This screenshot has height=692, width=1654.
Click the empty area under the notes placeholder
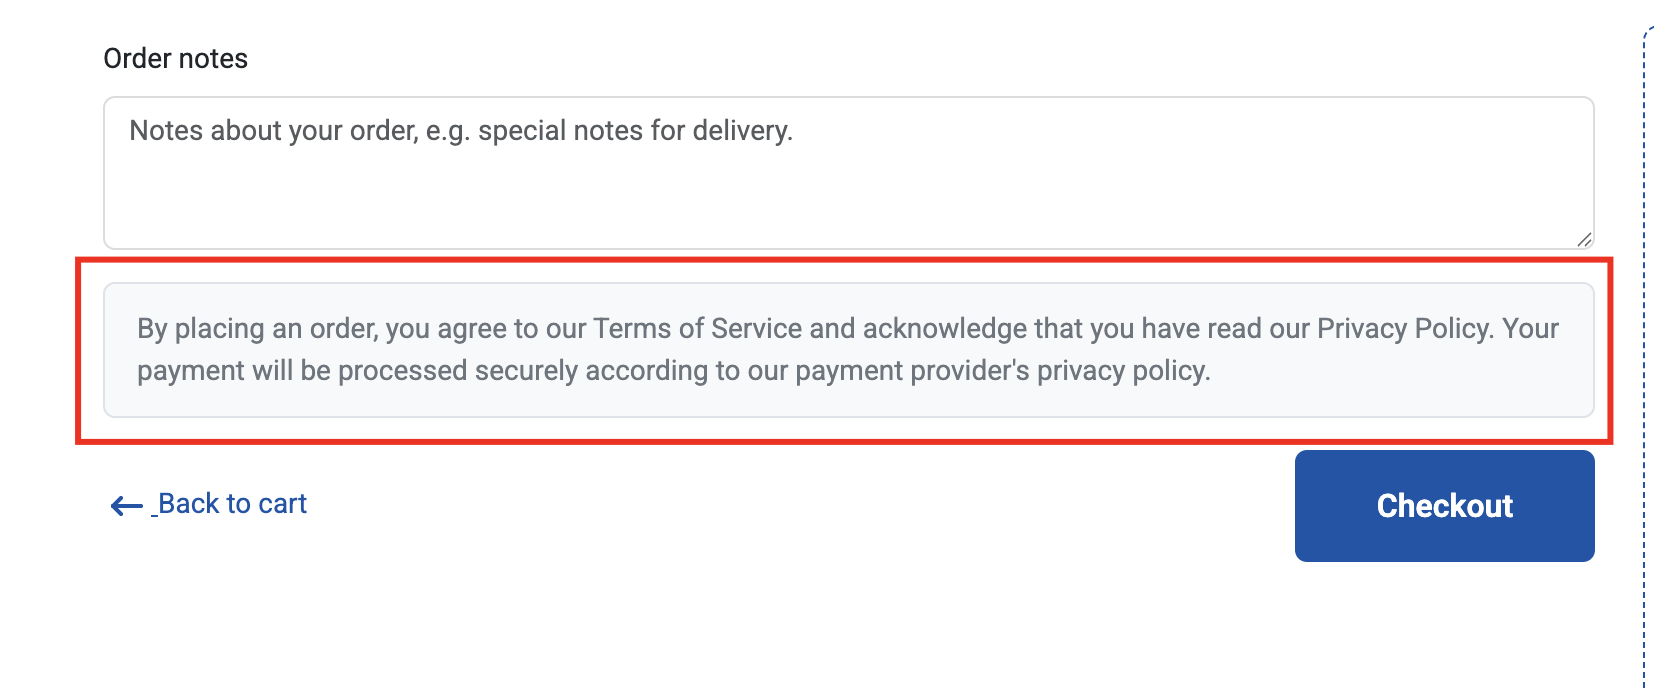click(849, 200)
